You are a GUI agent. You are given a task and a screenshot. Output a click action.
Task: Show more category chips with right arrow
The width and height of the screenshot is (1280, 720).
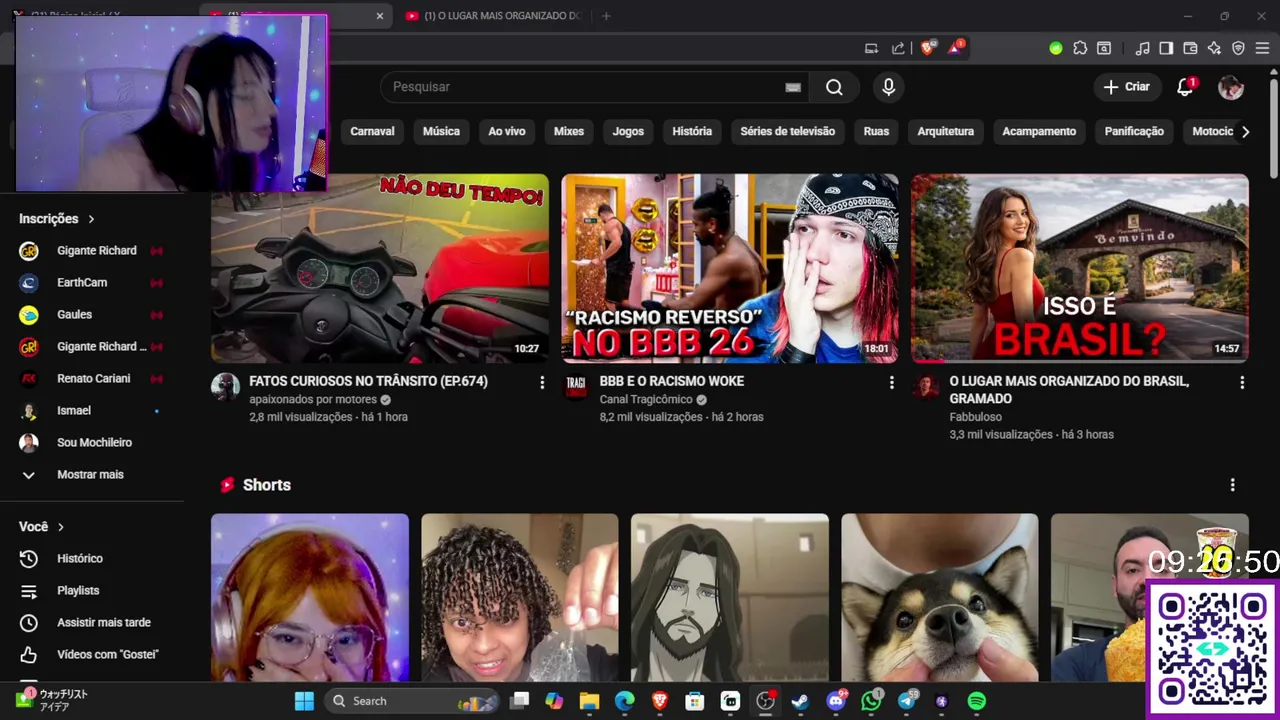1245,131
